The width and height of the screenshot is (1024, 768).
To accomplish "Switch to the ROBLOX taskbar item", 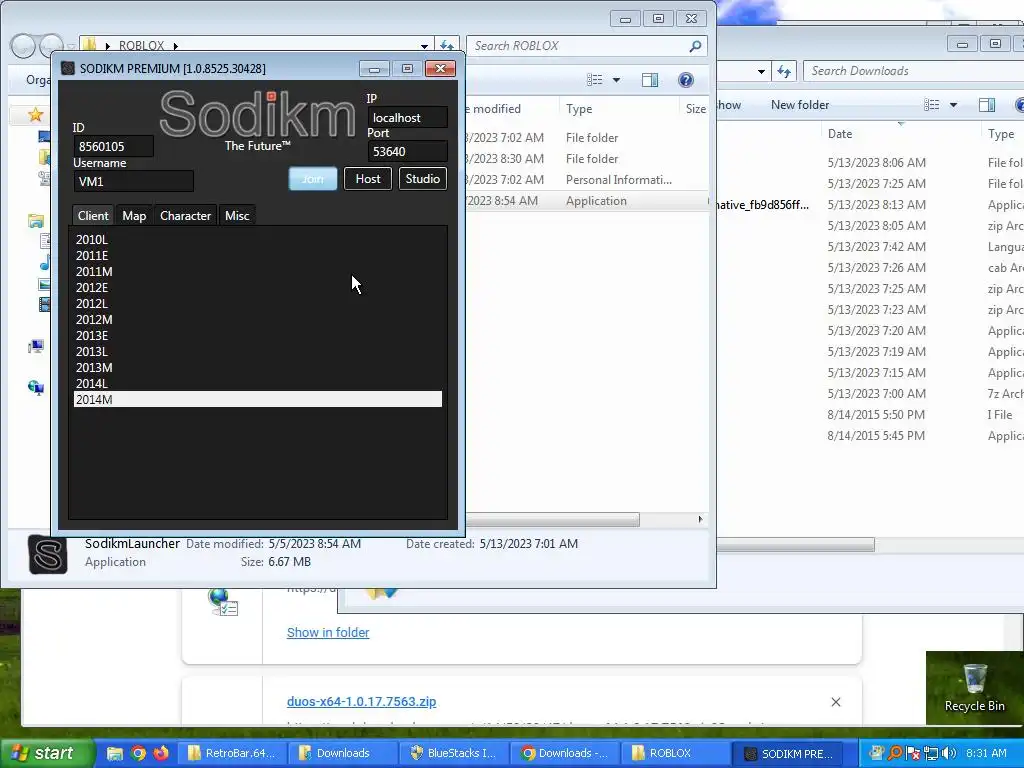I will (675, 753).
